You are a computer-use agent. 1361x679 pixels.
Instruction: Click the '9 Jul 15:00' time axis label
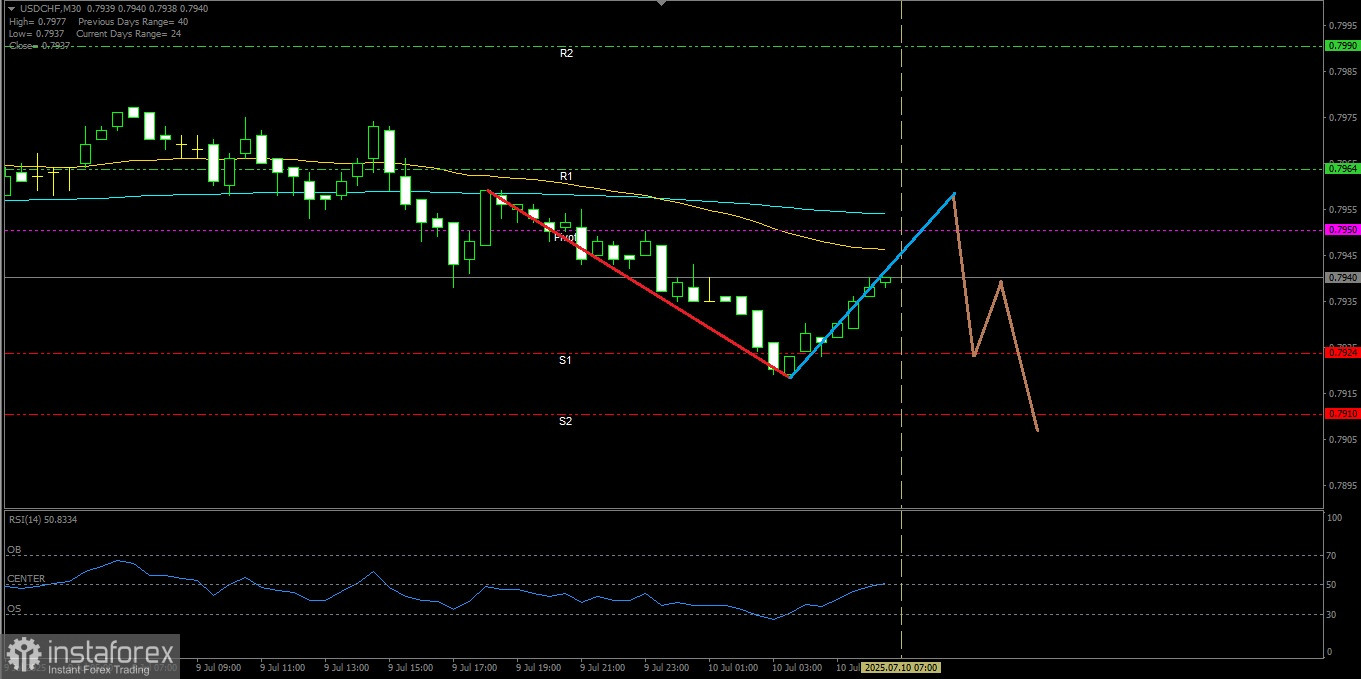pyautogui.click(x=411, y=667)
